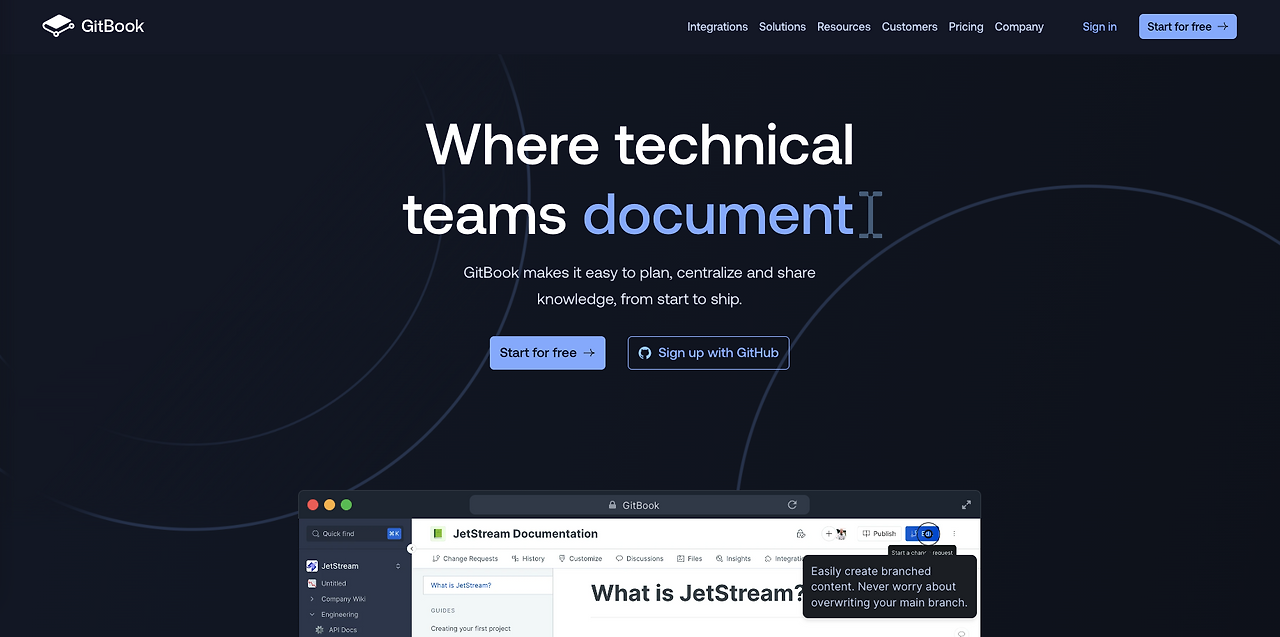The image size is (1280, 637).
Task: Click the GitHub octocat icon
Action: [645, 353]
